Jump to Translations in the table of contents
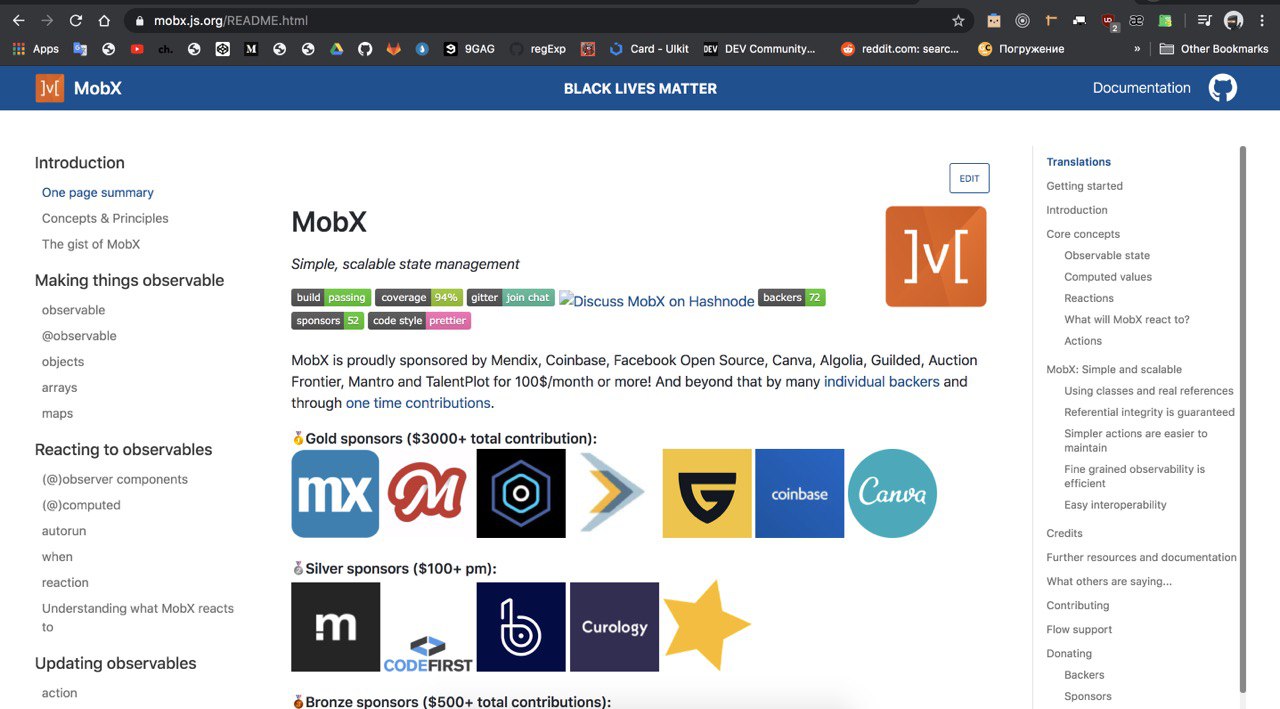The width and height of the screenshot is (1280, 709). click(x=1078, y=162)
